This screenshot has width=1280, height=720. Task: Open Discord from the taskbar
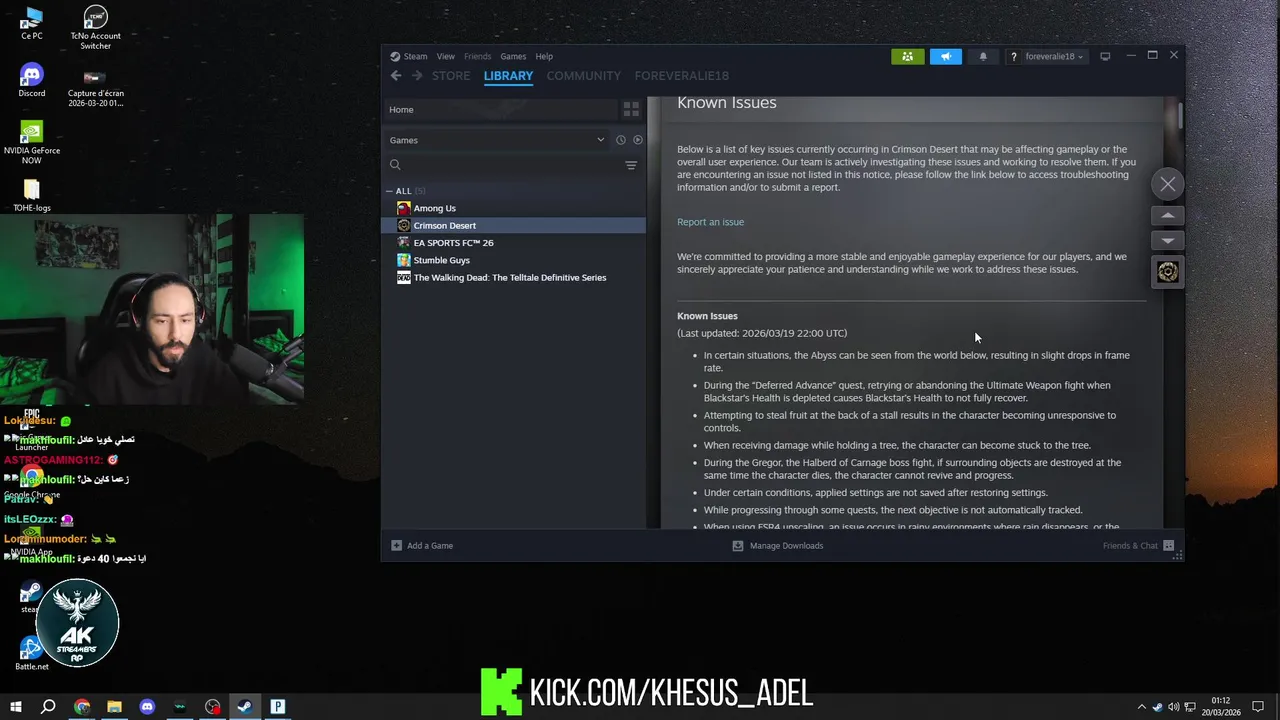click(147, 707)
